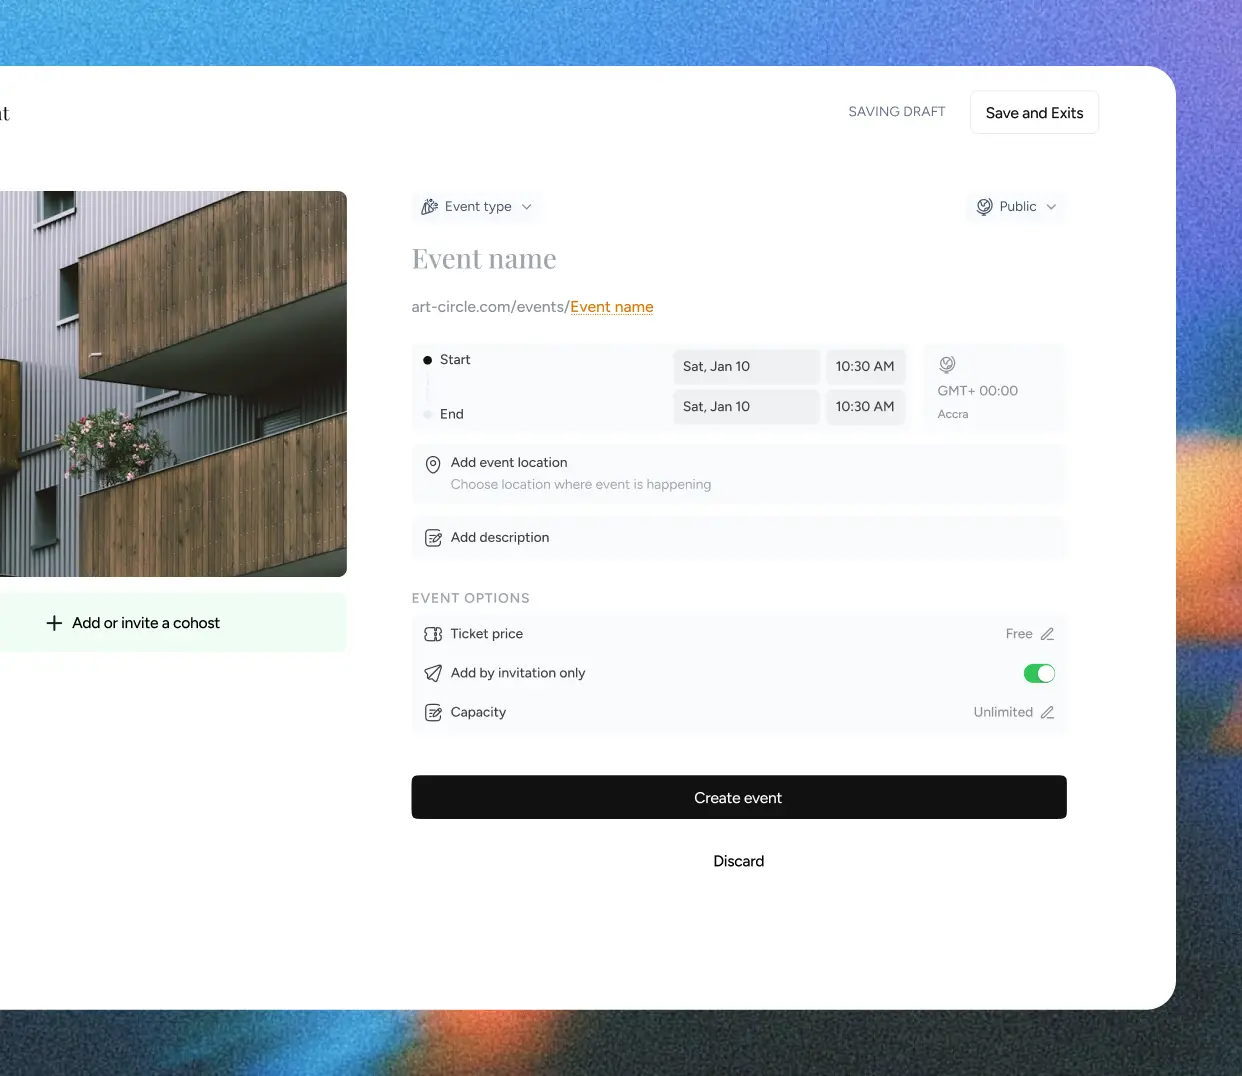
Task: Toggle the Add by invitation only switch
Action: [1039, 673]
